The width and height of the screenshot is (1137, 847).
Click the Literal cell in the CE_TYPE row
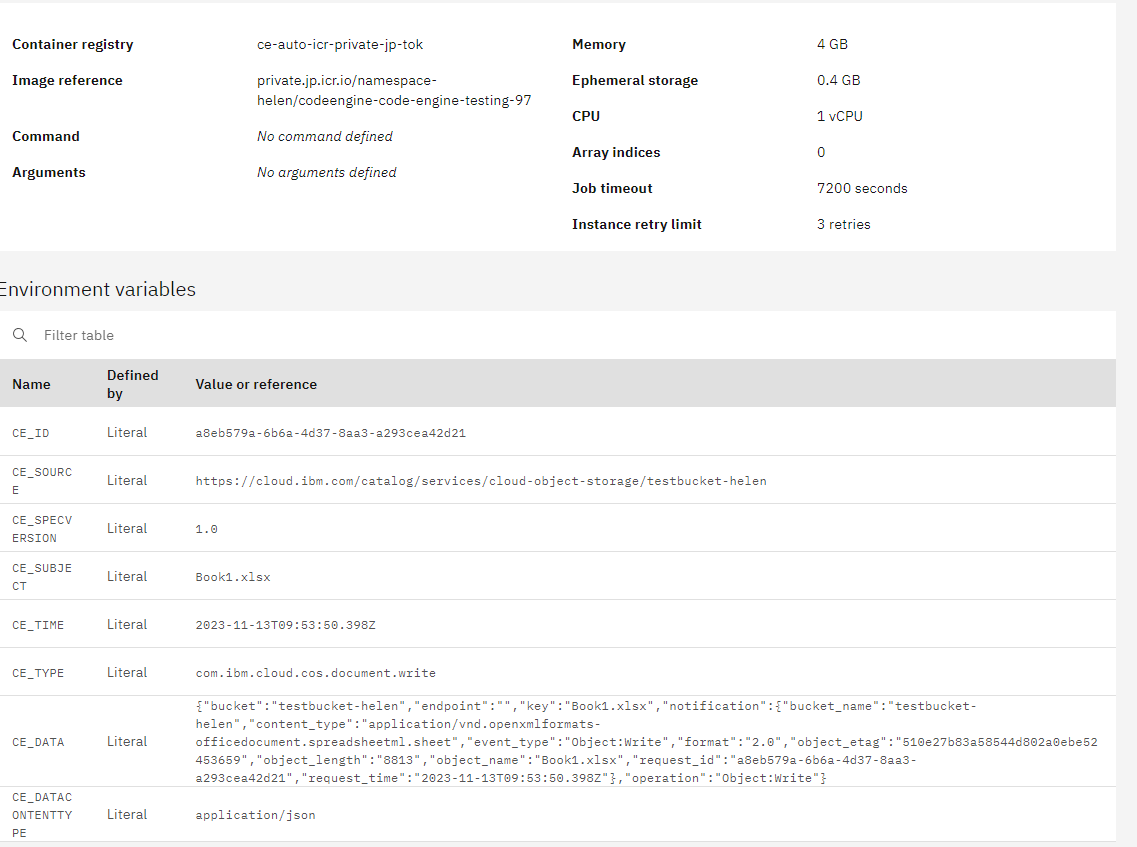pyautogui.click(x=127, y=672)
